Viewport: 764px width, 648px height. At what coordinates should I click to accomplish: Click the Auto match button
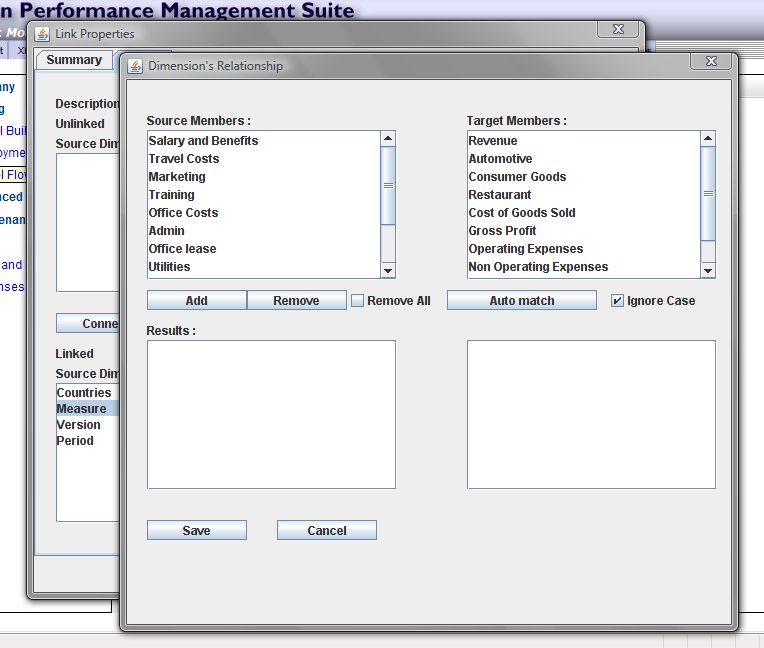coord(521,301)
